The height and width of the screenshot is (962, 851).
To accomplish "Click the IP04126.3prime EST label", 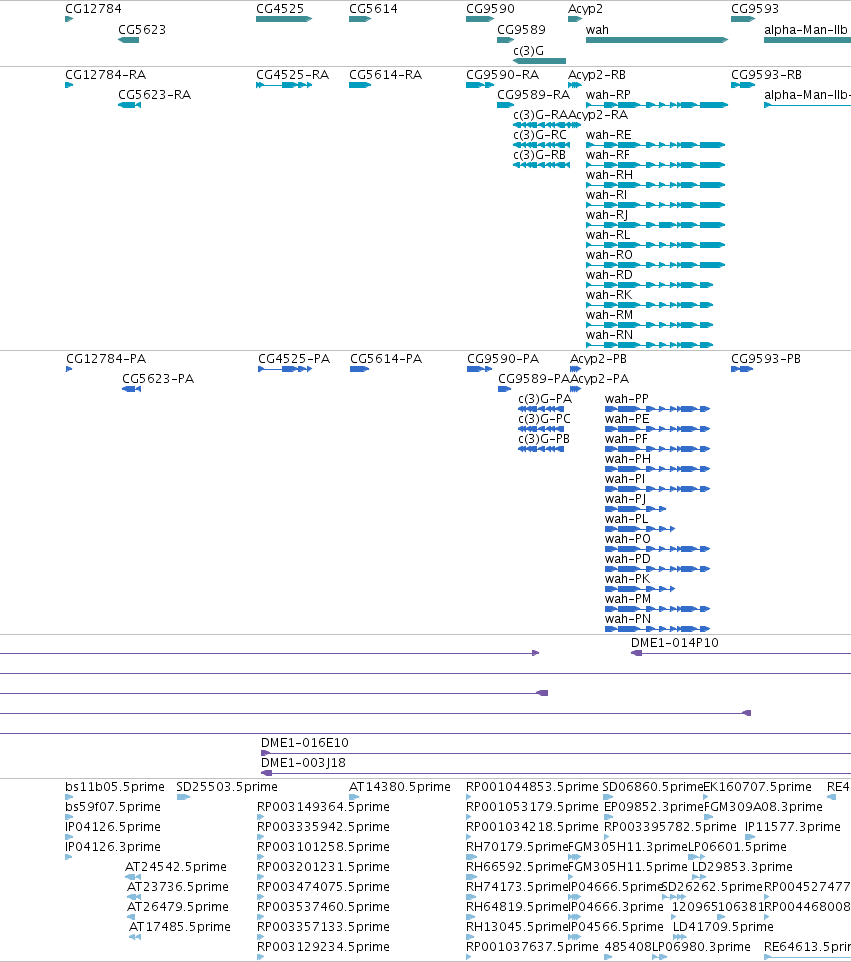I will 113,846.
